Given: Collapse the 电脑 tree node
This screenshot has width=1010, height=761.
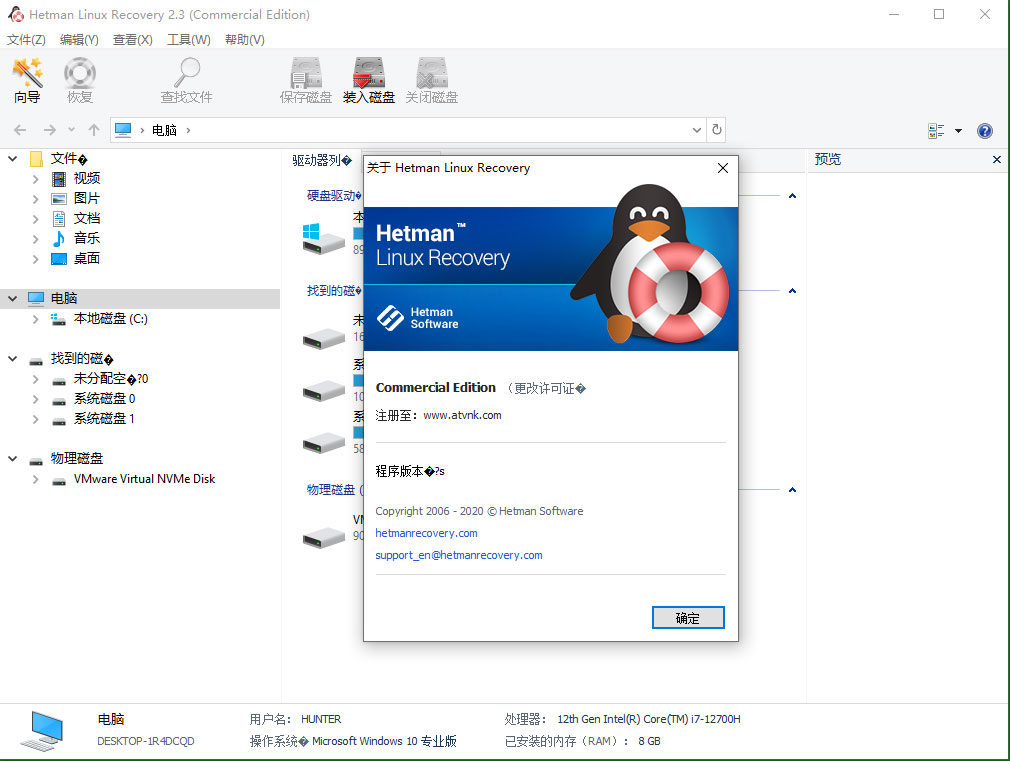Looking at the screenshot, I should tap(12, 298).
